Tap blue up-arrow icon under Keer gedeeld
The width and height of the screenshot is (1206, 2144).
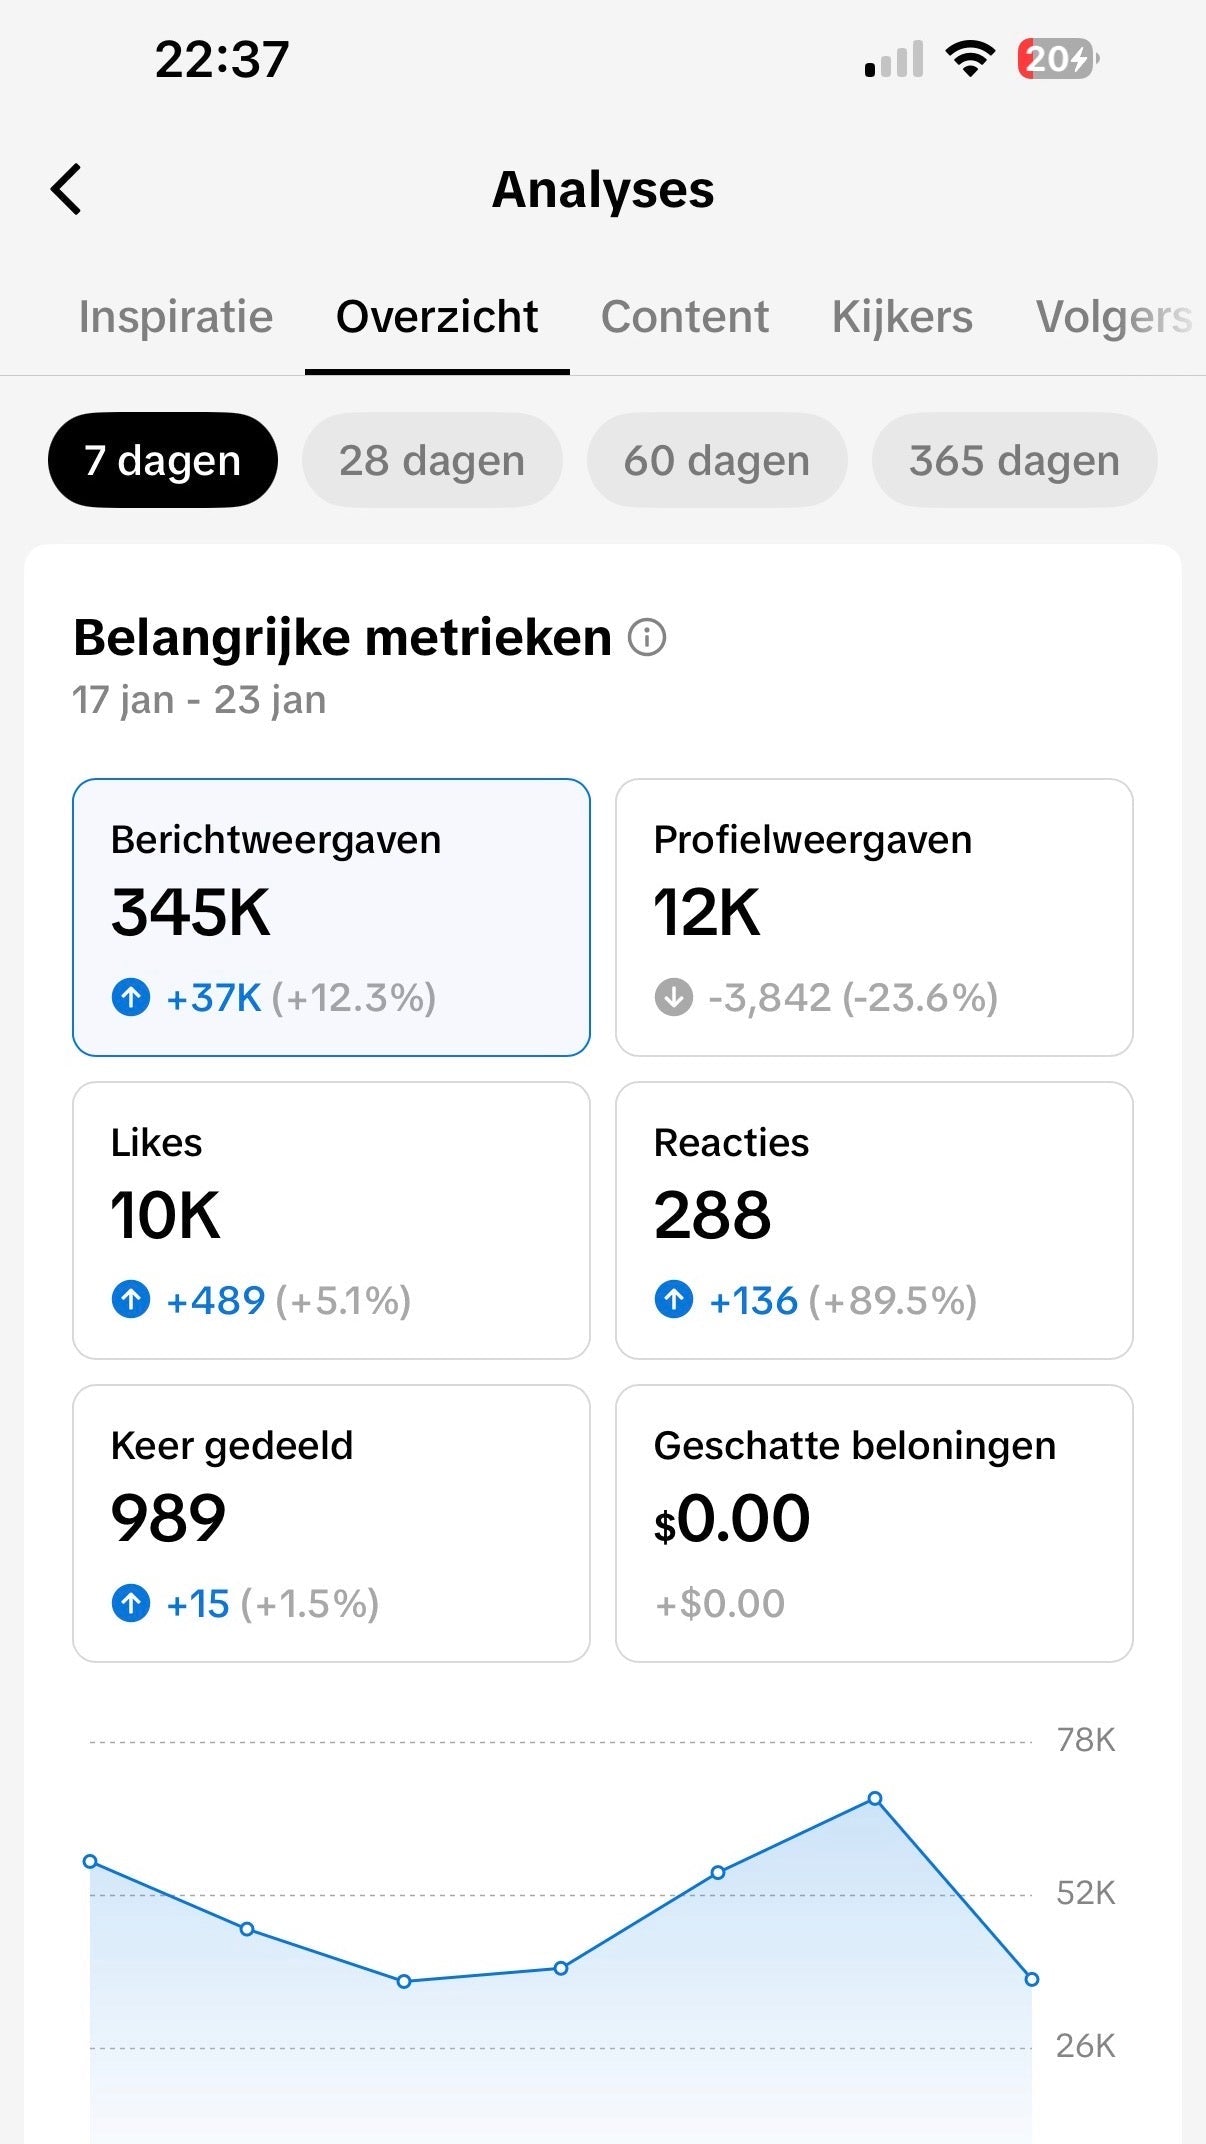(x=131, y=1603)
